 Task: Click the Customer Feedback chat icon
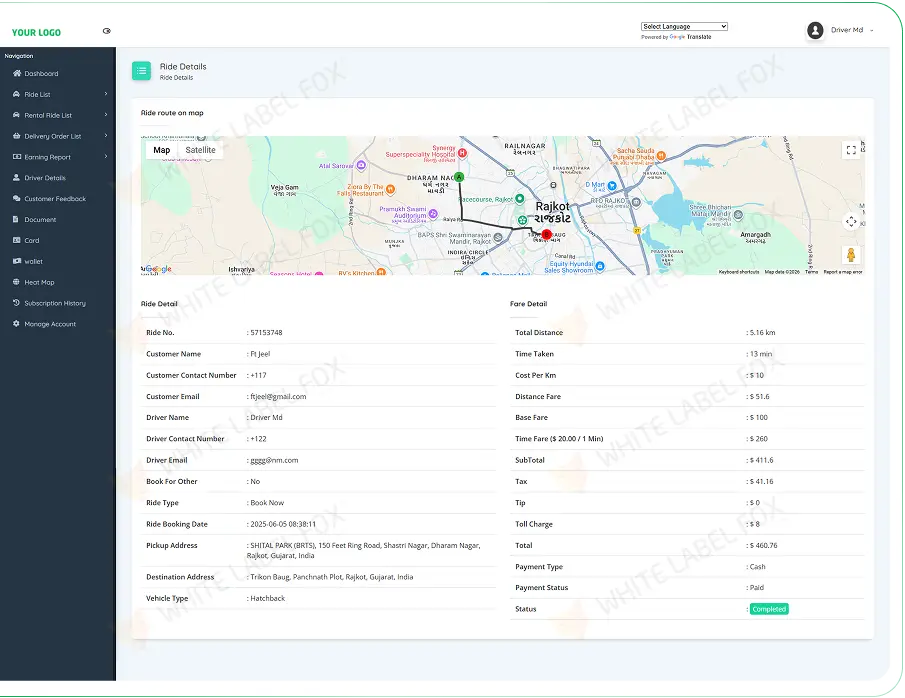coord(17,198)
